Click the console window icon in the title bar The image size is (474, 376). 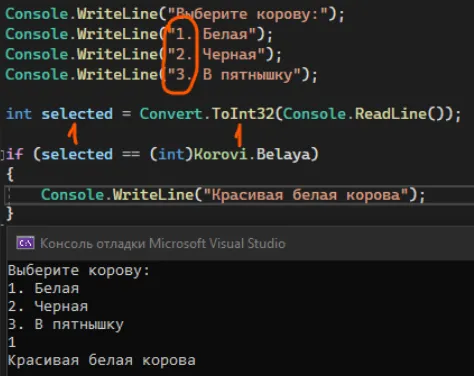coord(25,243)
